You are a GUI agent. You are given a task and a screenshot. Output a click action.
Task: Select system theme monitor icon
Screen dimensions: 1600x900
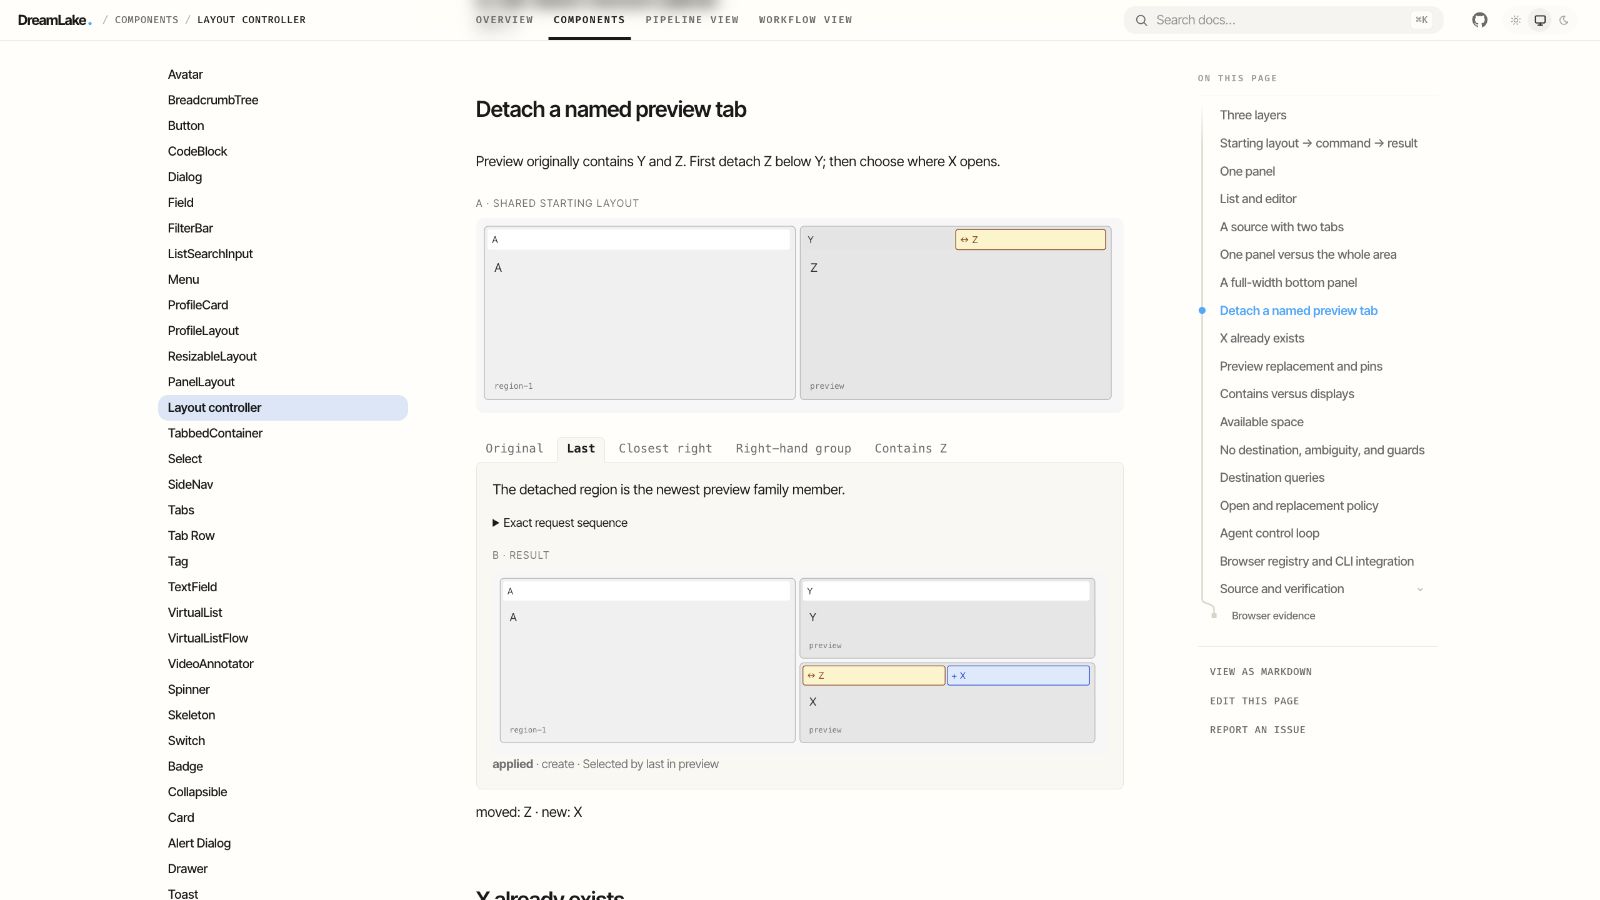pyautogui.click(x=1540, y=20)
